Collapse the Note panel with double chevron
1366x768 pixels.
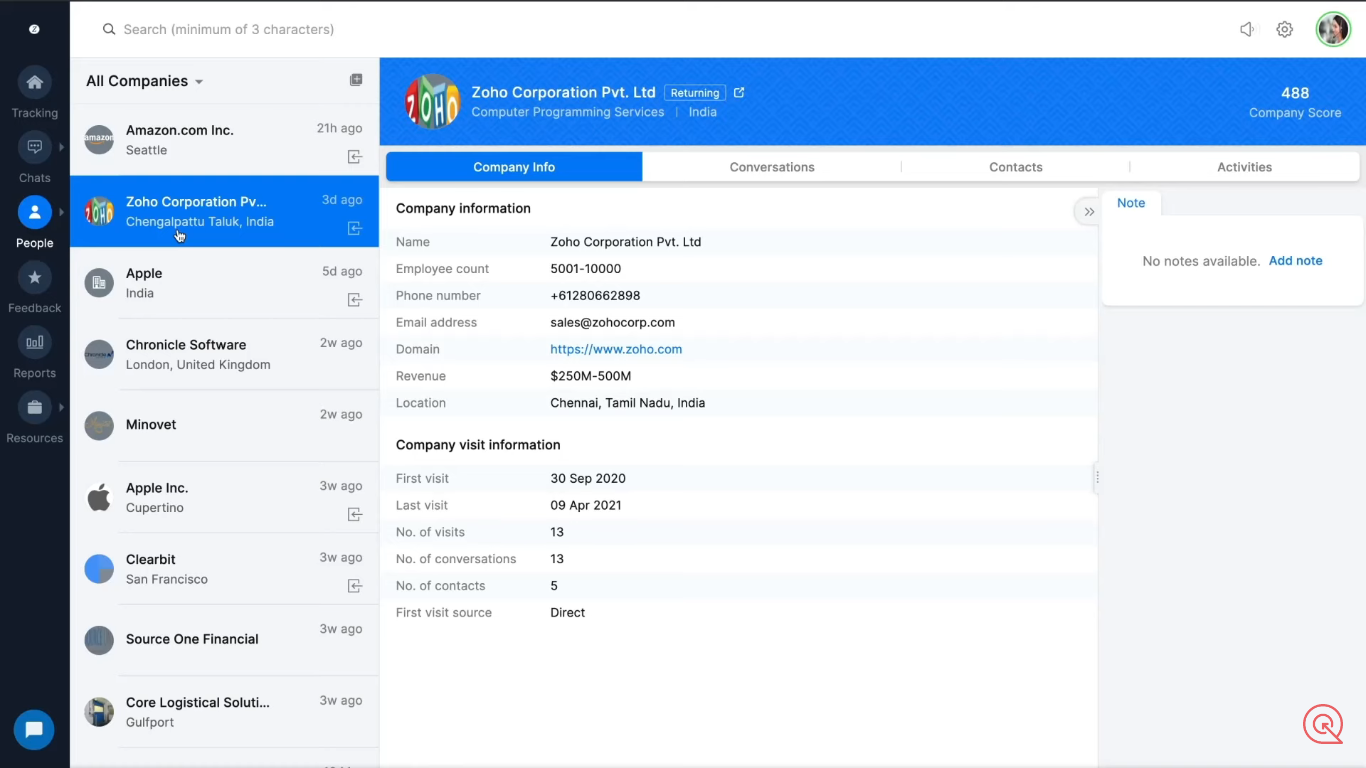(x=1089, y=212)
